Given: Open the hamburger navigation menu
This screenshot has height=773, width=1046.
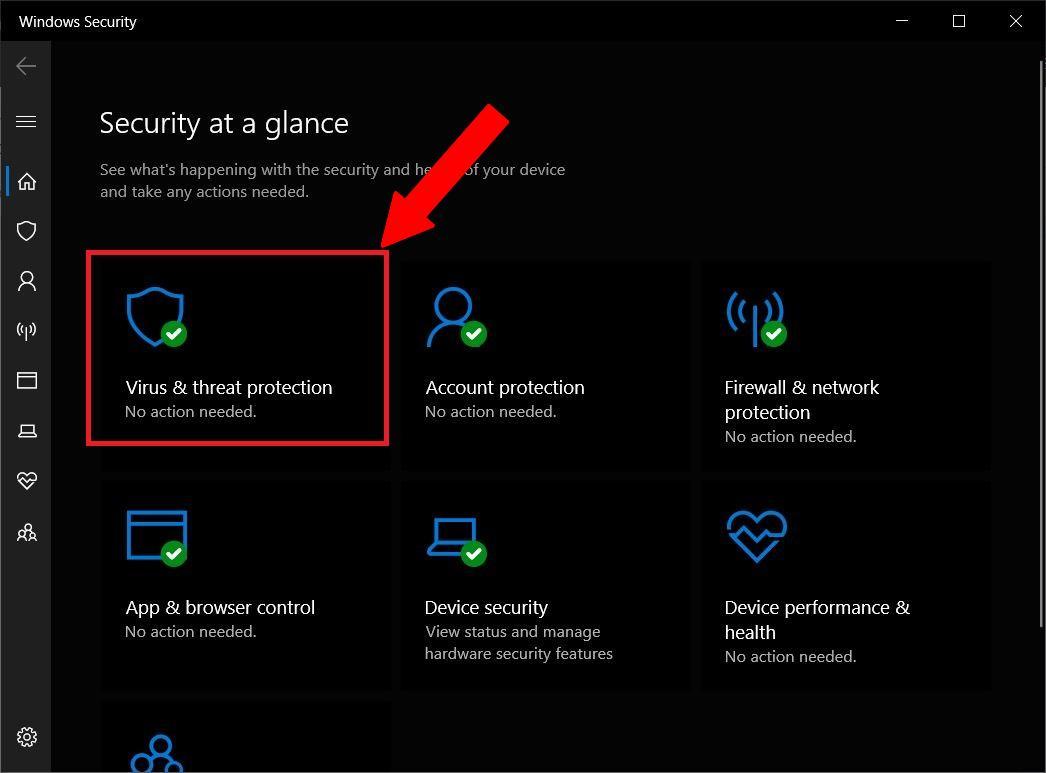Looking at the screenshot, I should click(x=26, y=121).
